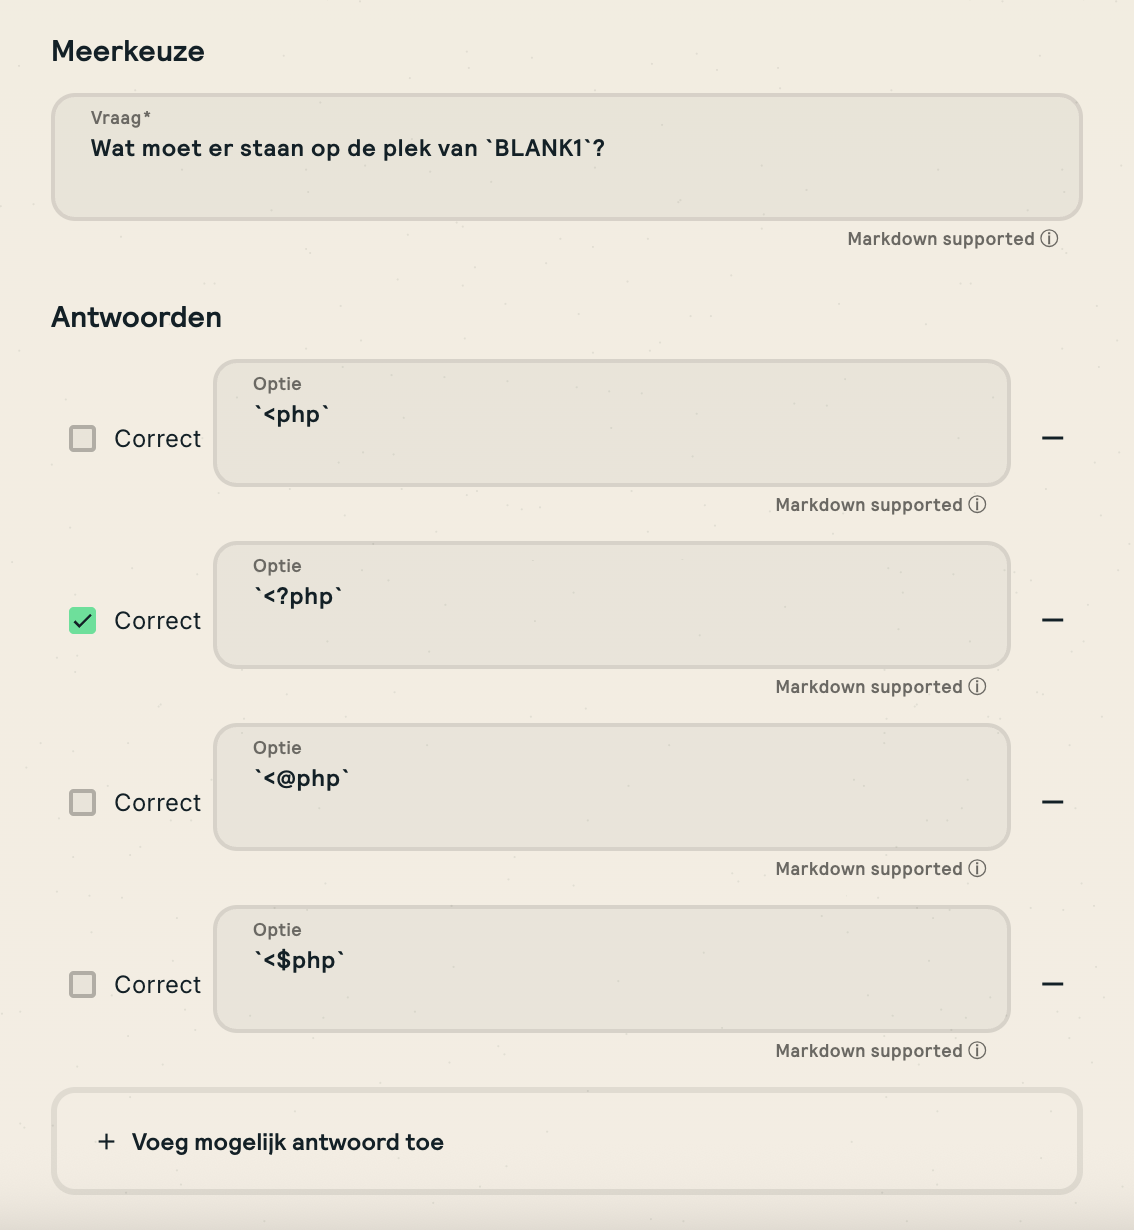The image size is (1134, 1230).
Task: Mark the `<$php` option as correct
Action: pos(83,985)
